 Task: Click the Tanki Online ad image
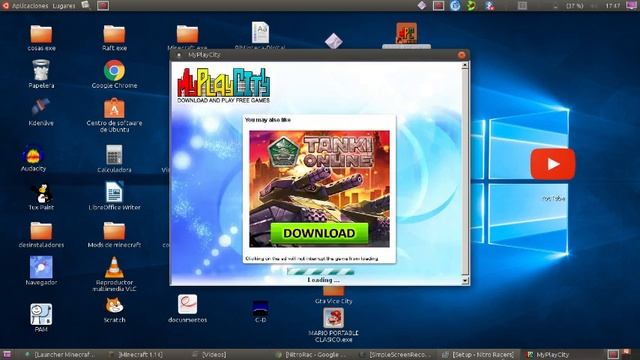(319, 189)
